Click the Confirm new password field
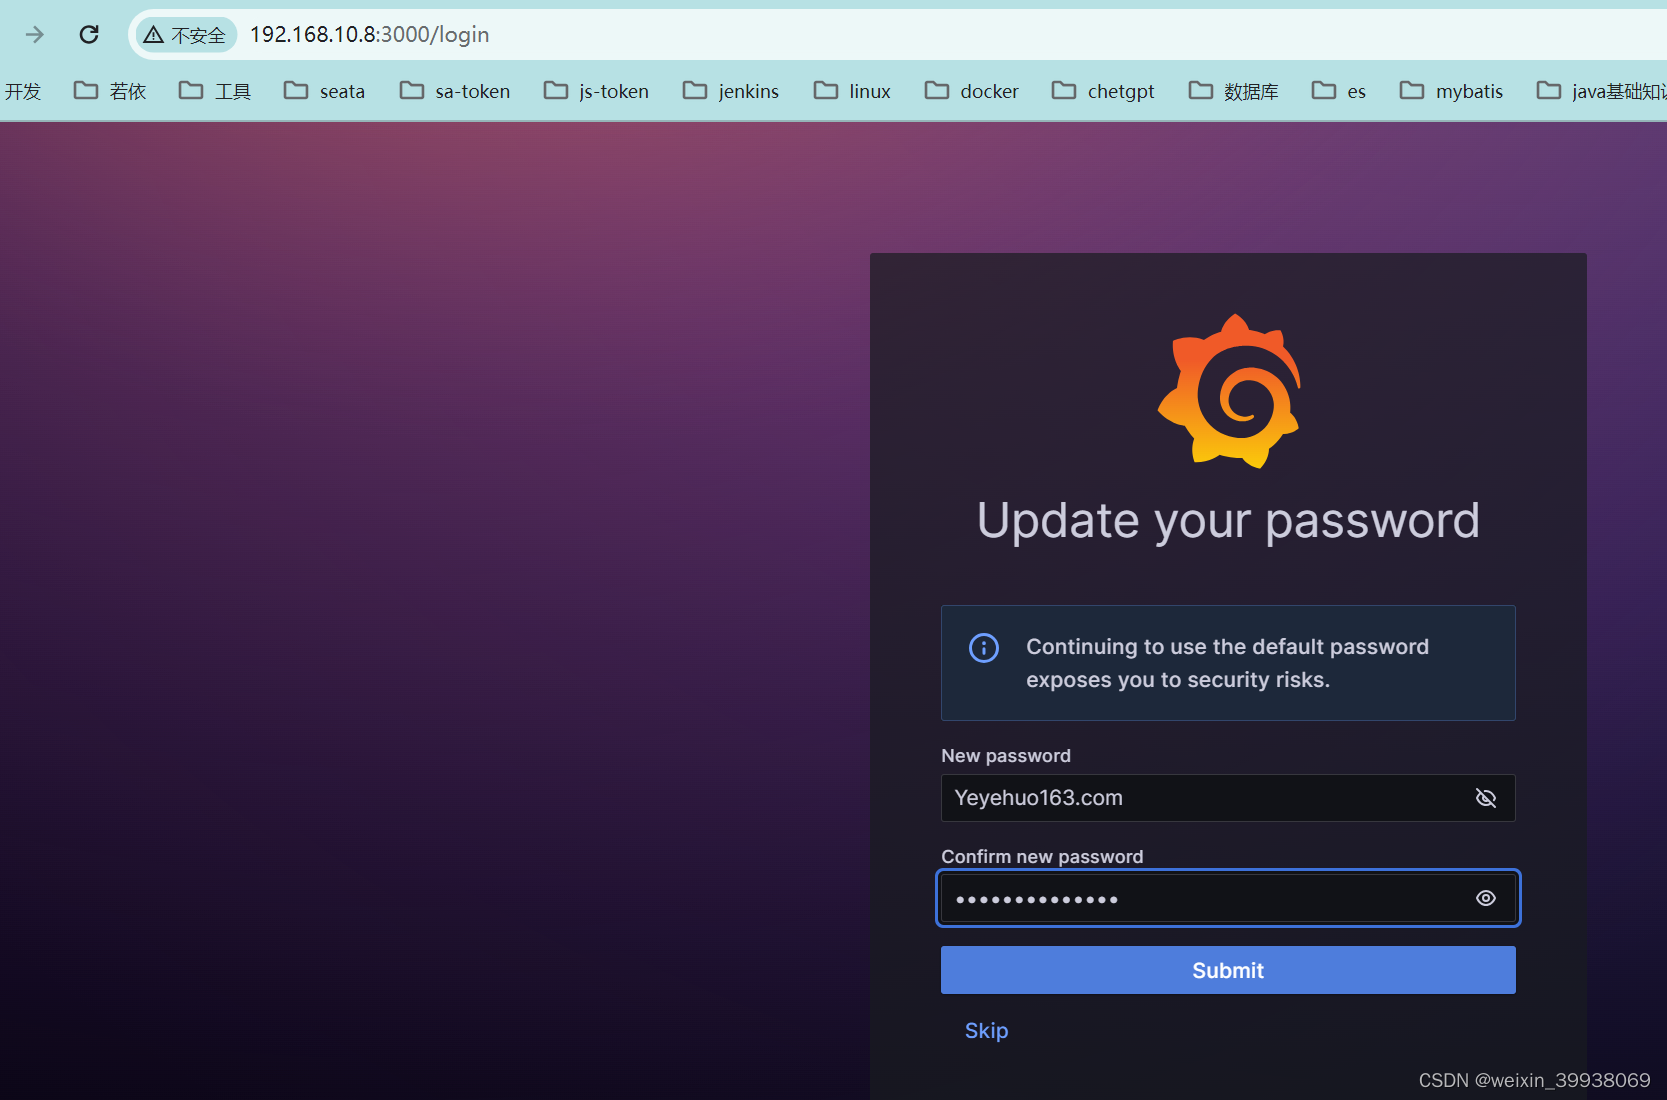Image resolution: width=1667 pixels, height=1100 pixels. click(x=1228, y=898)
